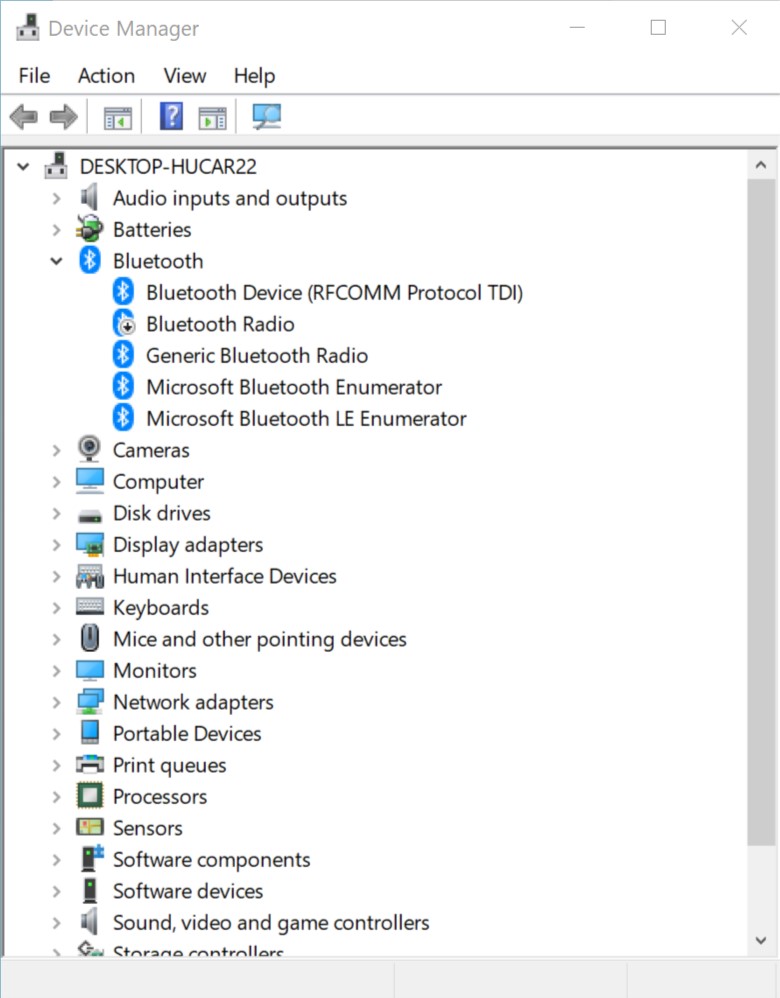Click the Back arrow toolbar icon
This screenshot has width=780, height=998.
[24, 117]
